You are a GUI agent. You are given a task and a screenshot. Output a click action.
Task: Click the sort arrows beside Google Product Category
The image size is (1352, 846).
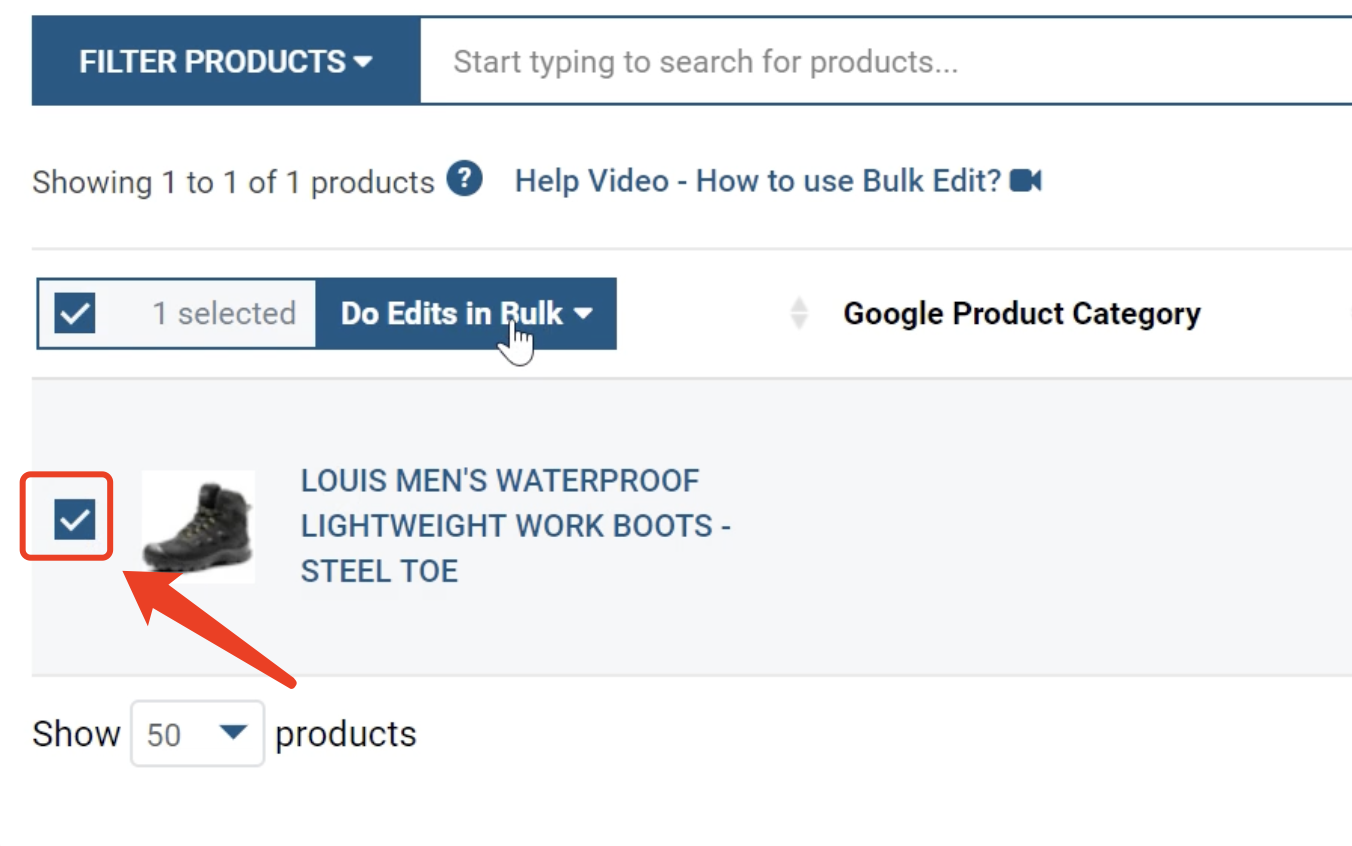[x=798, y=314]
